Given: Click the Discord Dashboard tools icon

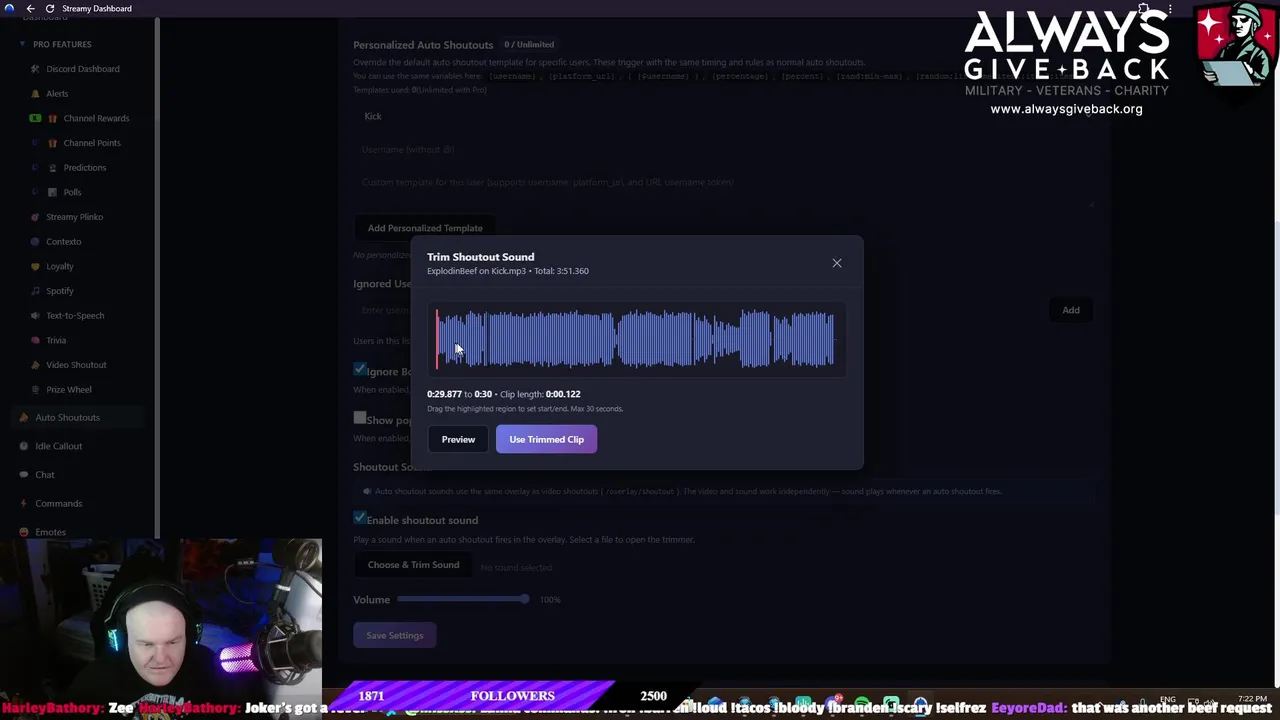Looking at the screenshot, I should click(36, 69).
